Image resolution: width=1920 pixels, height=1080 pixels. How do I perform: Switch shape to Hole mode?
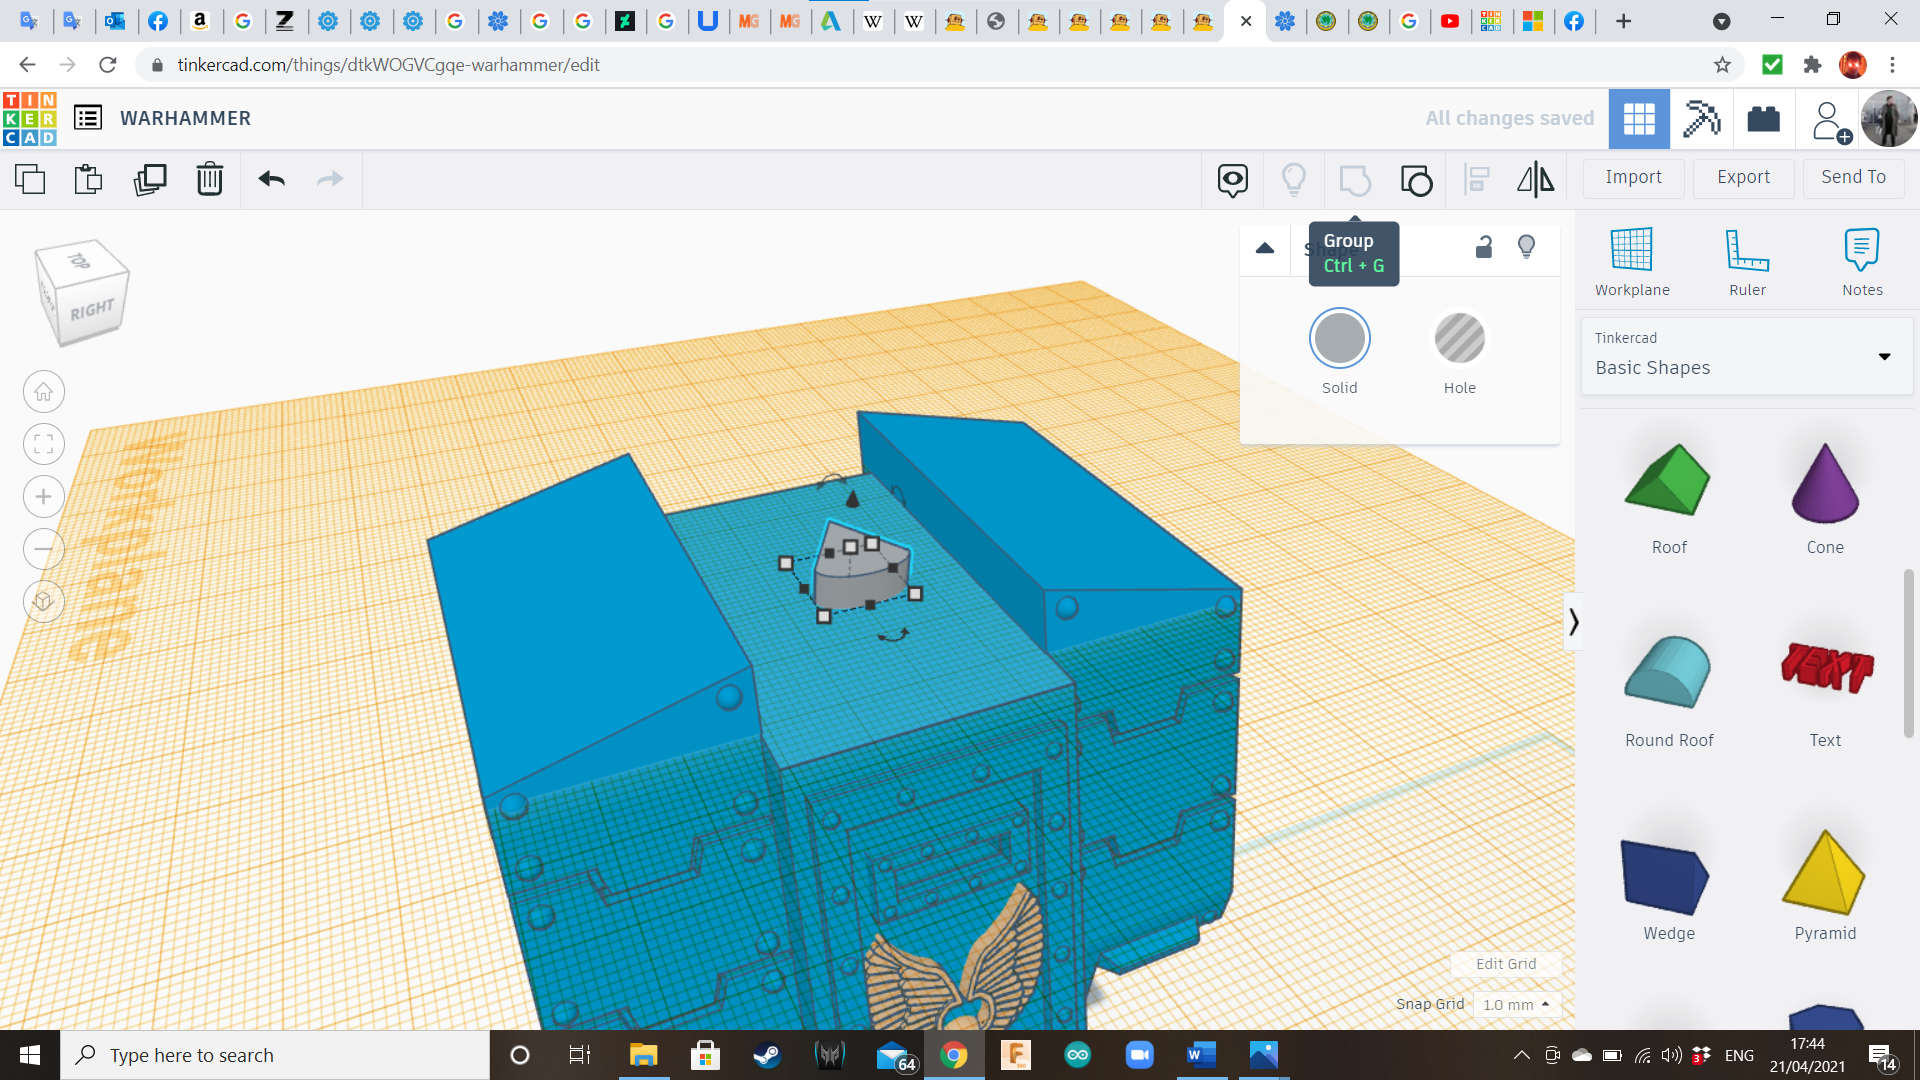[x=1459, y=339]
